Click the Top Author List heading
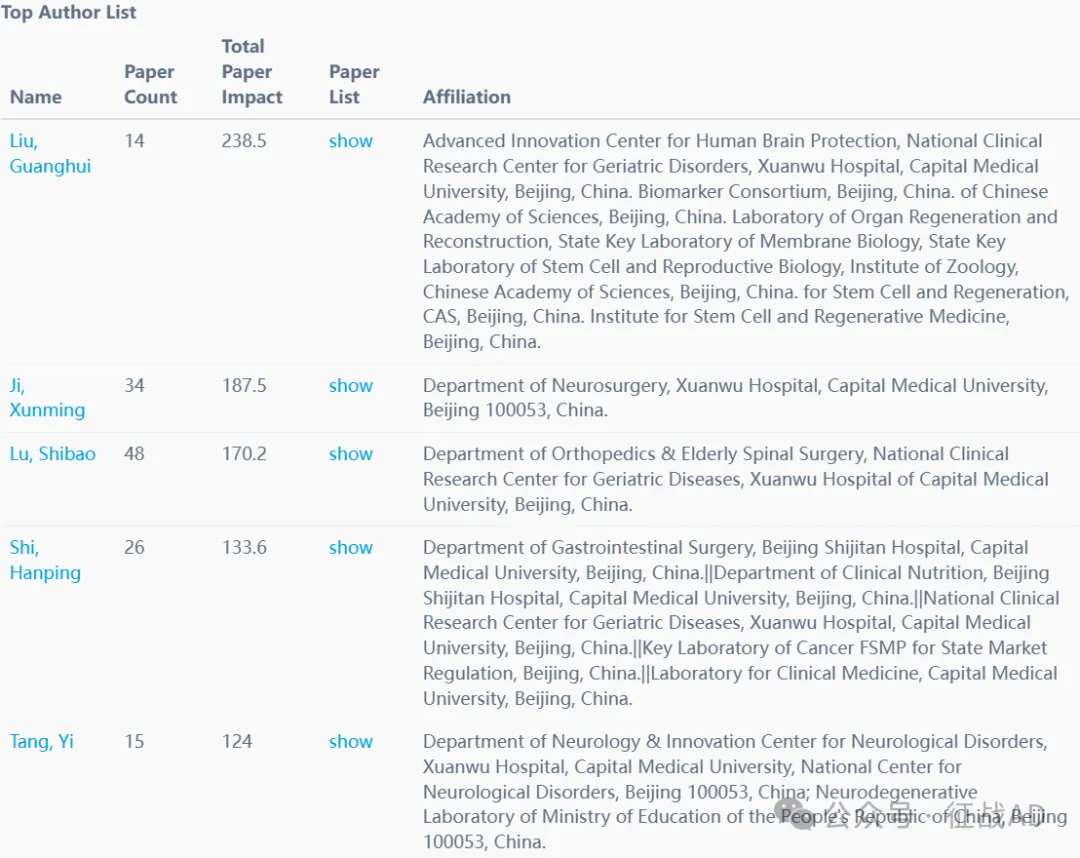This screenshot has height=858, width=1080. coord(68,12)
